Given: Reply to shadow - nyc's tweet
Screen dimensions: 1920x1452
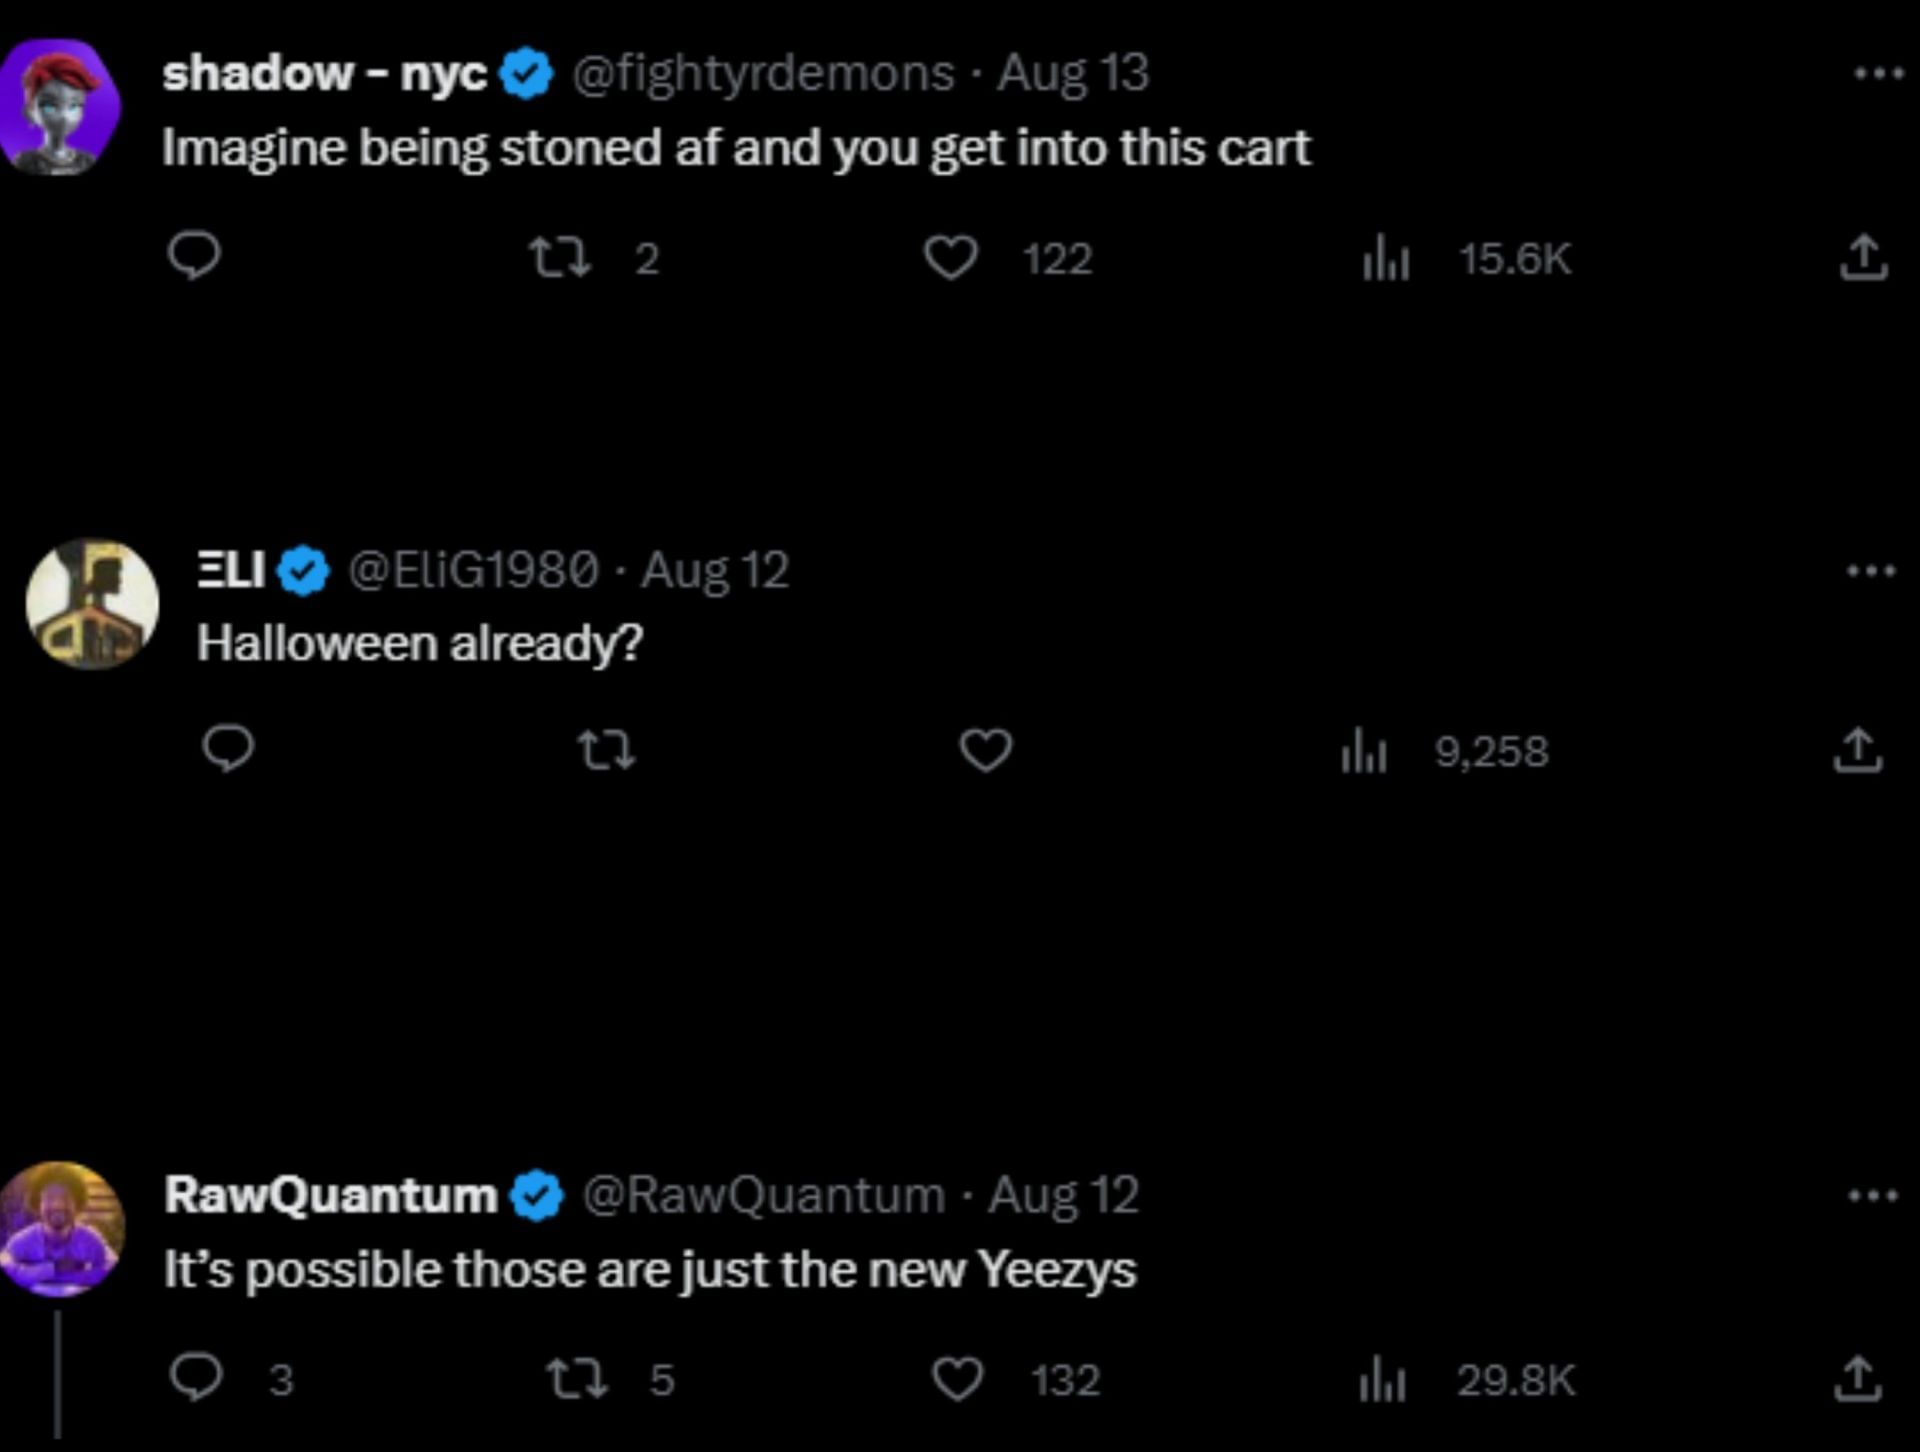Looking at the screenshot, I should coord(193,256).
